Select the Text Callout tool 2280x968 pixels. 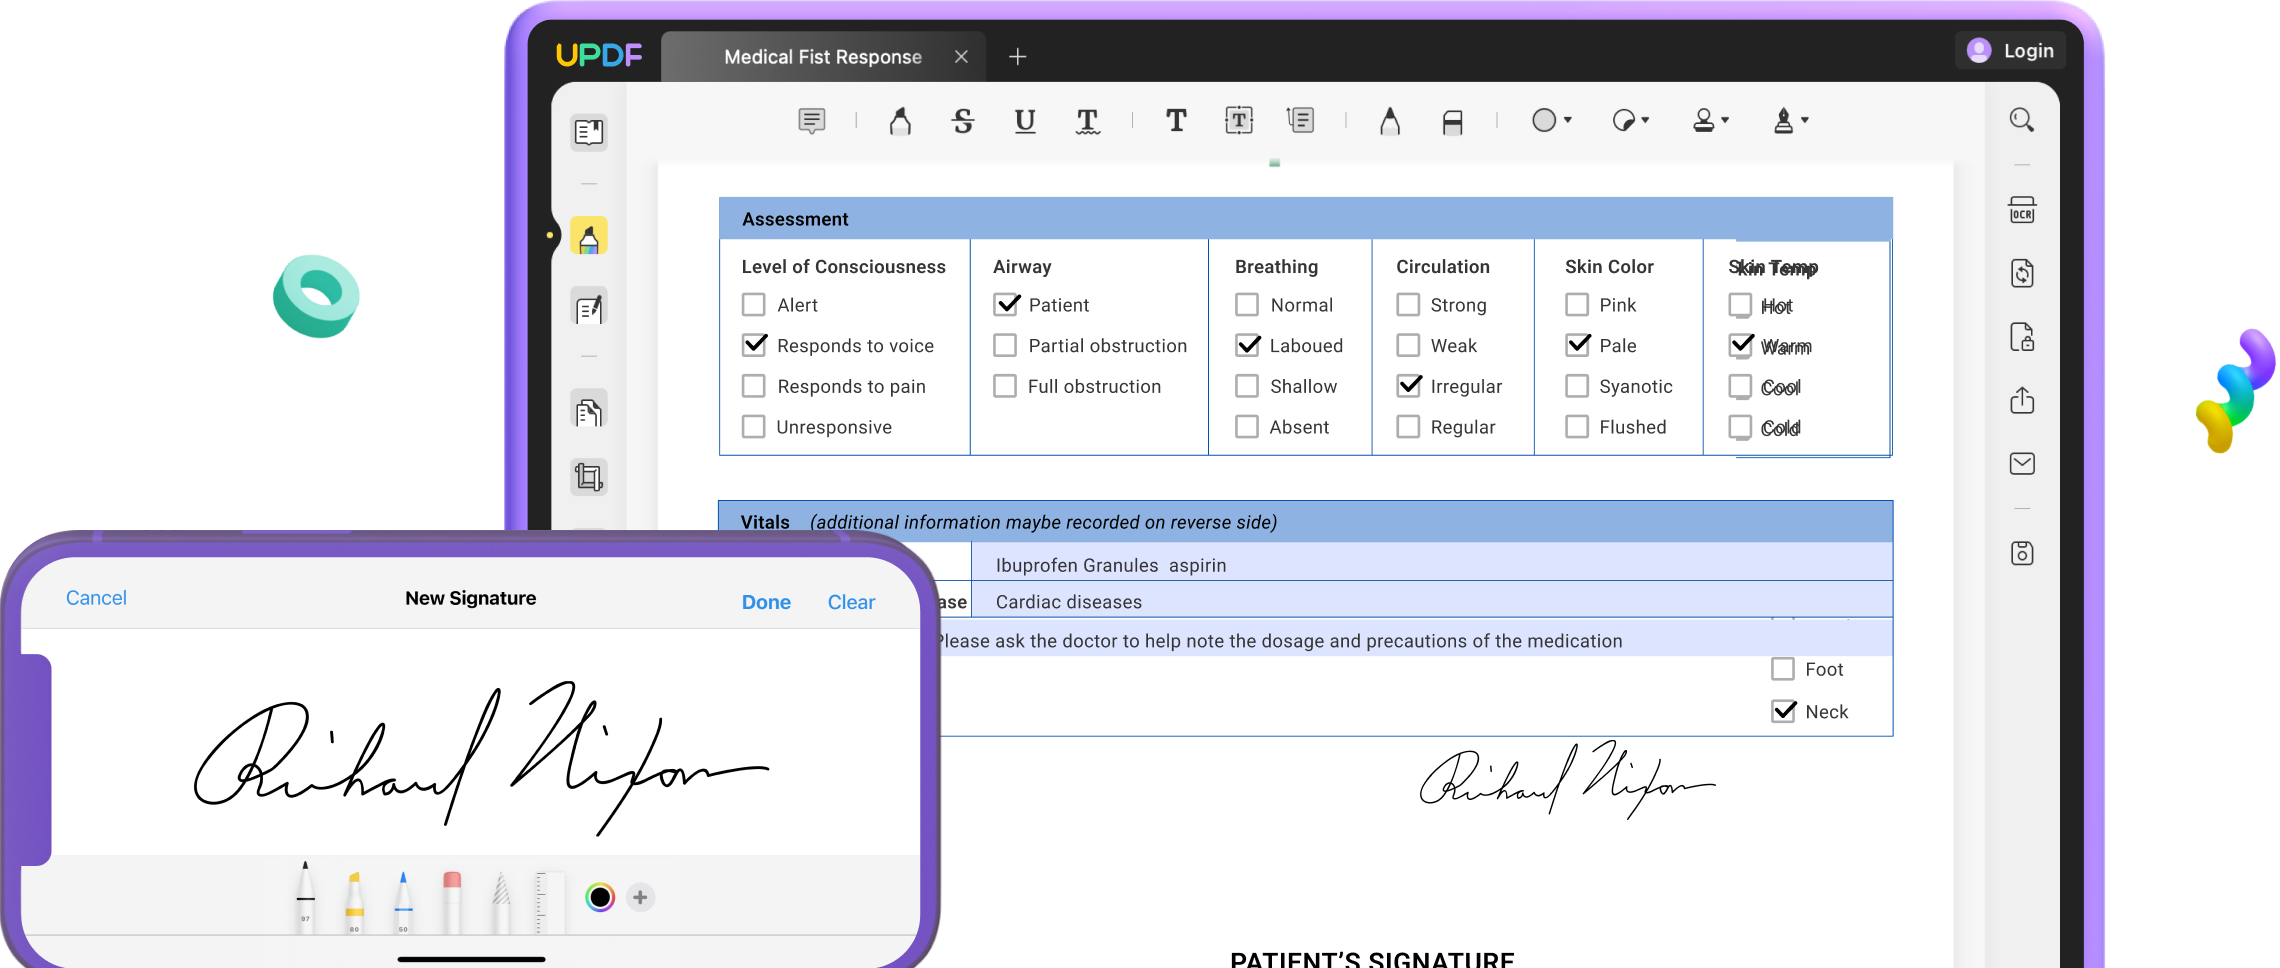(x=1301, y=121)
